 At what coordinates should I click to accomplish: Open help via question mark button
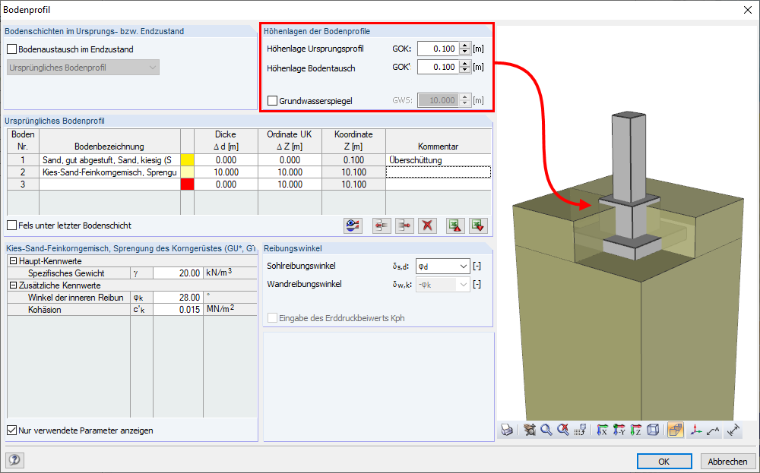pyautogui.click(x=15, y=460)
